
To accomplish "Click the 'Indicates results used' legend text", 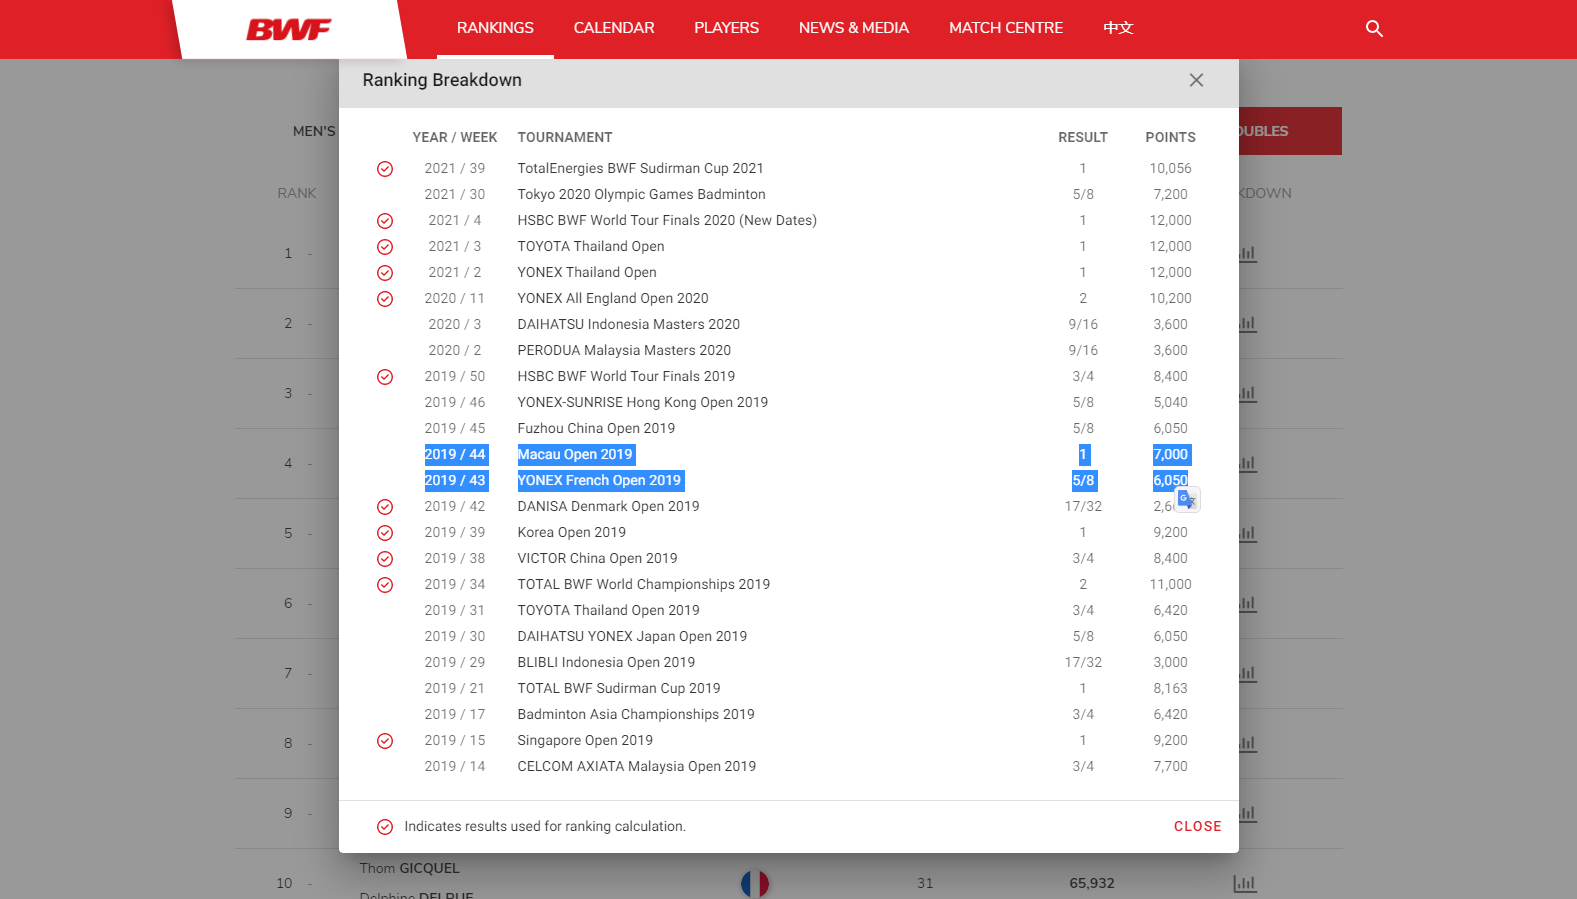I will 545,826.
